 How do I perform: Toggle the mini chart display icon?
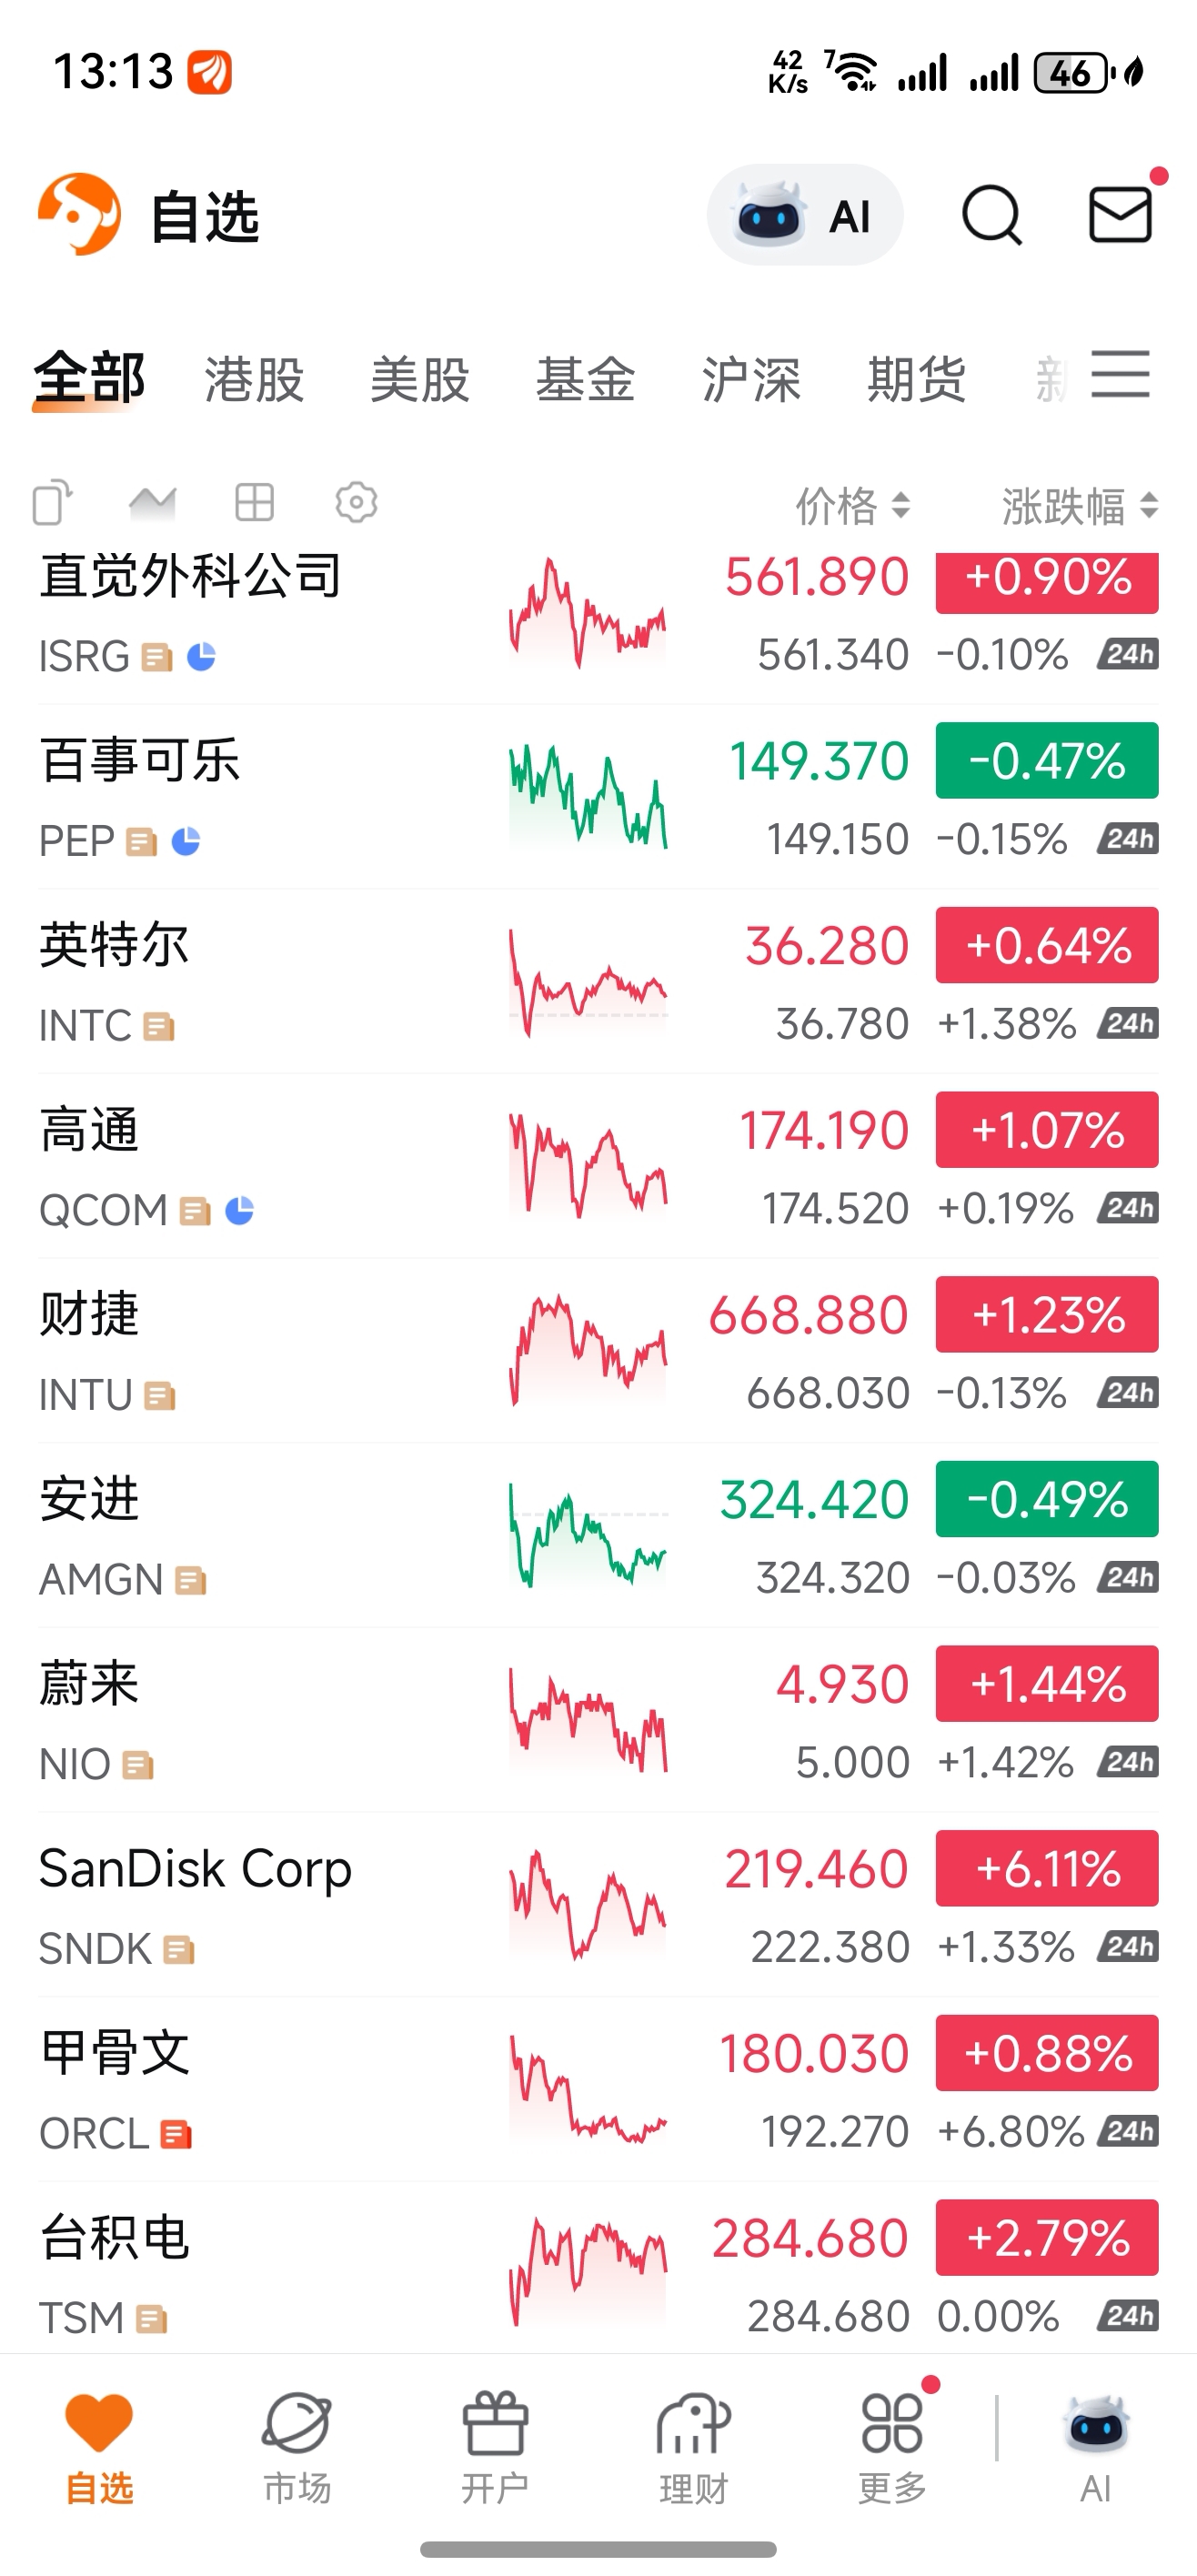point(153,502)
